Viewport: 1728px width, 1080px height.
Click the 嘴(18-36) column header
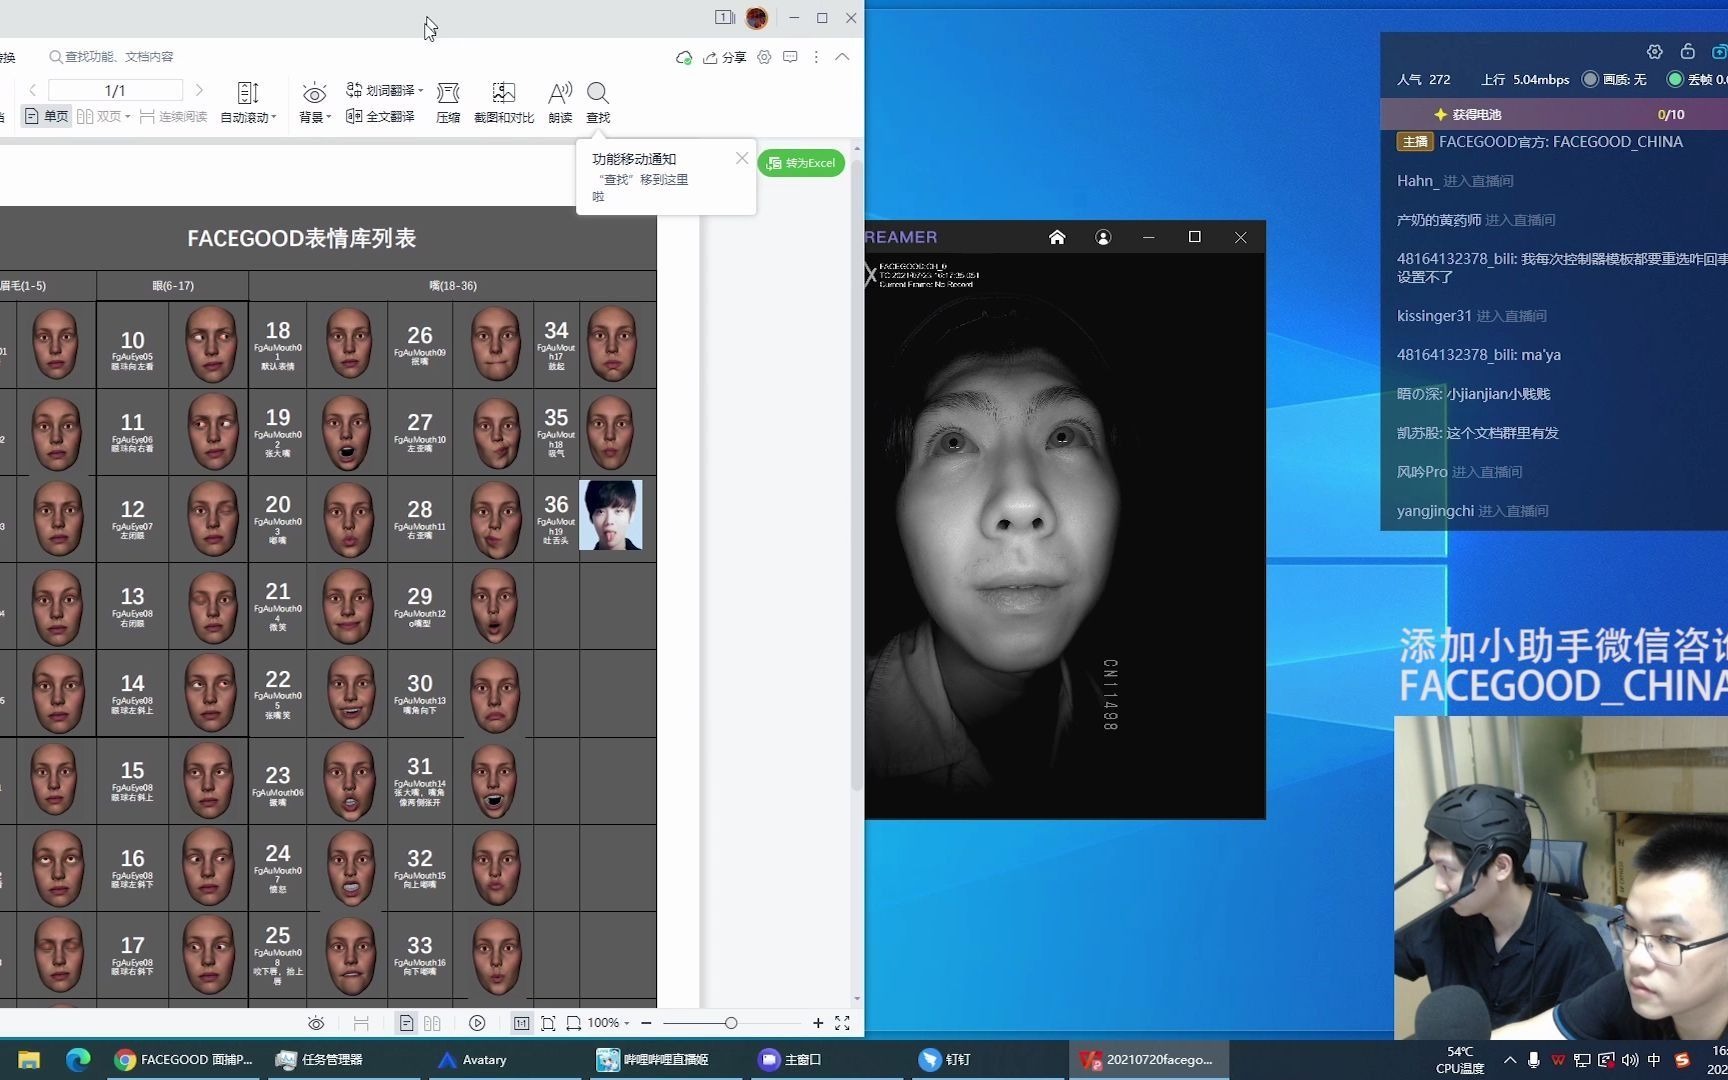pos(453,286)
